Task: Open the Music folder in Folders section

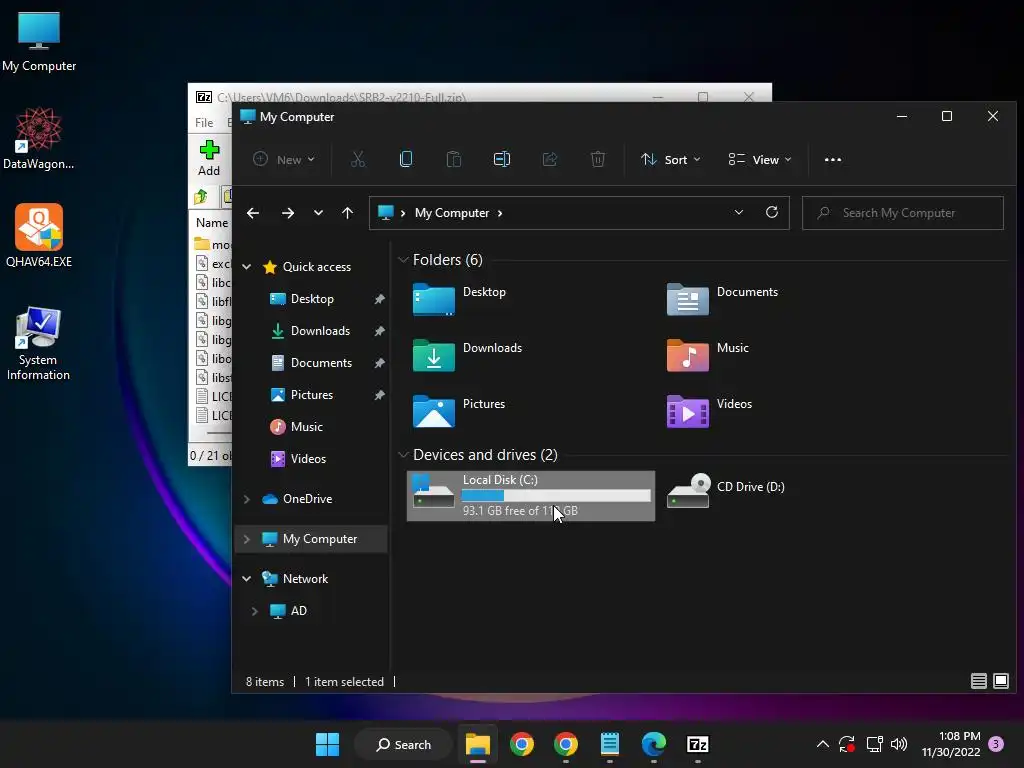Action: coord(708,355)
